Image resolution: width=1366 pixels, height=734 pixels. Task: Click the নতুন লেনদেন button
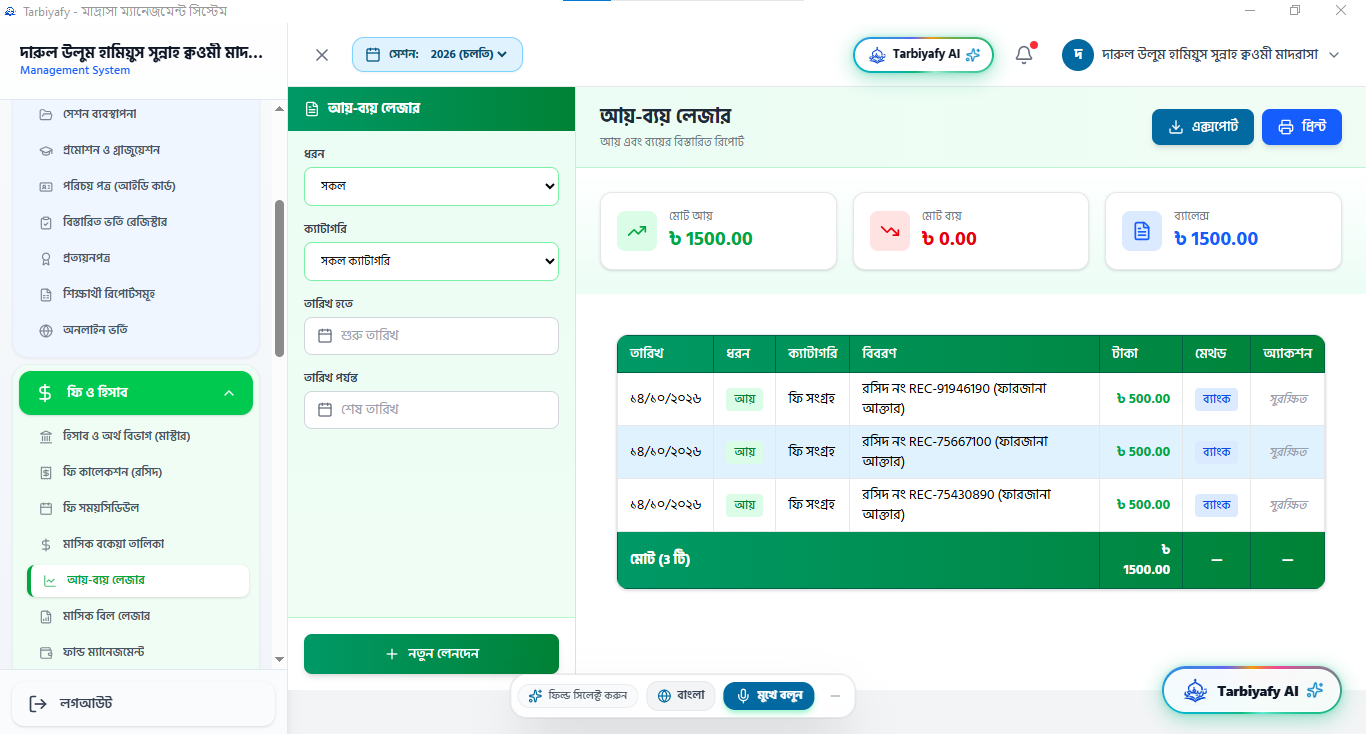pyautogui.click(x=431, y=654)
